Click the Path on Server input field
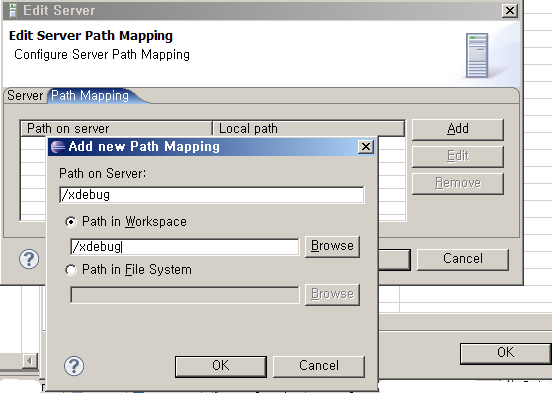Screen dimensions: 552x393 pyautogui.click(x=212, y=195)
